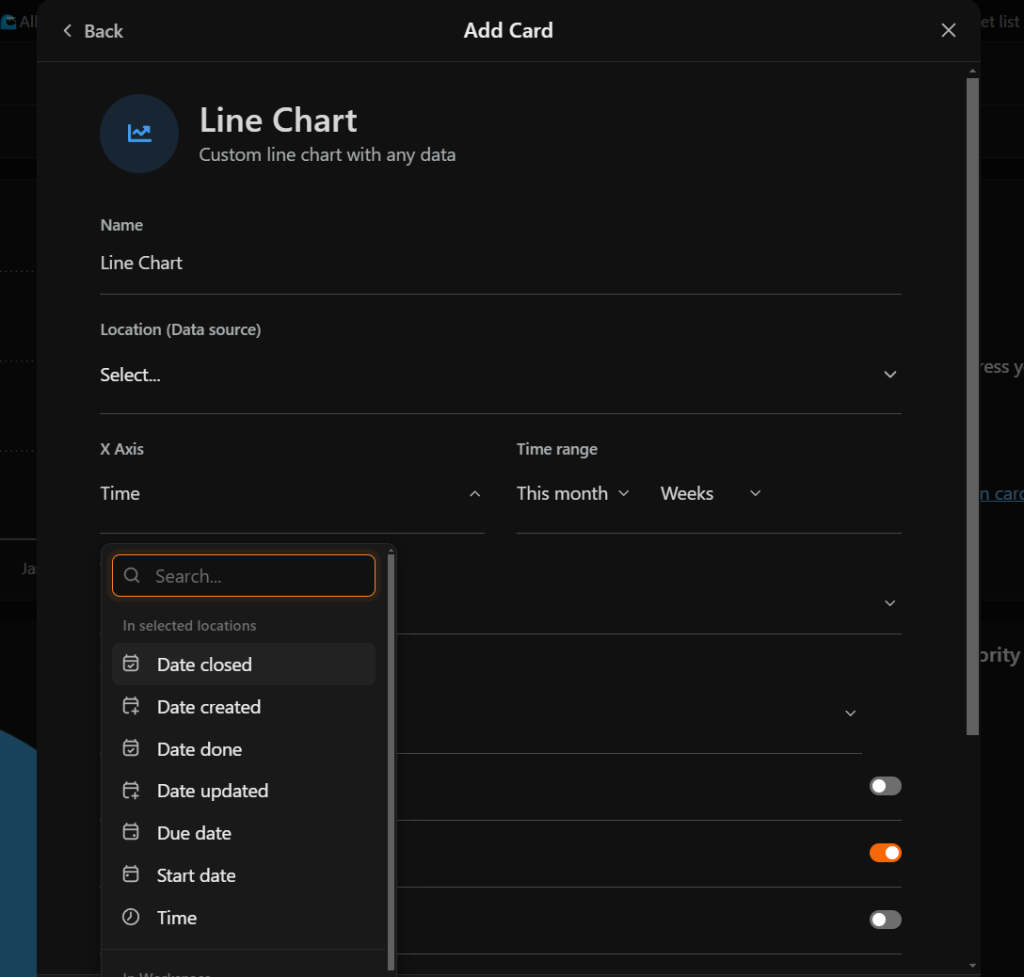Screen dimensions: 1024x977
Task: Select Date updated from the list
Action: 212,790
